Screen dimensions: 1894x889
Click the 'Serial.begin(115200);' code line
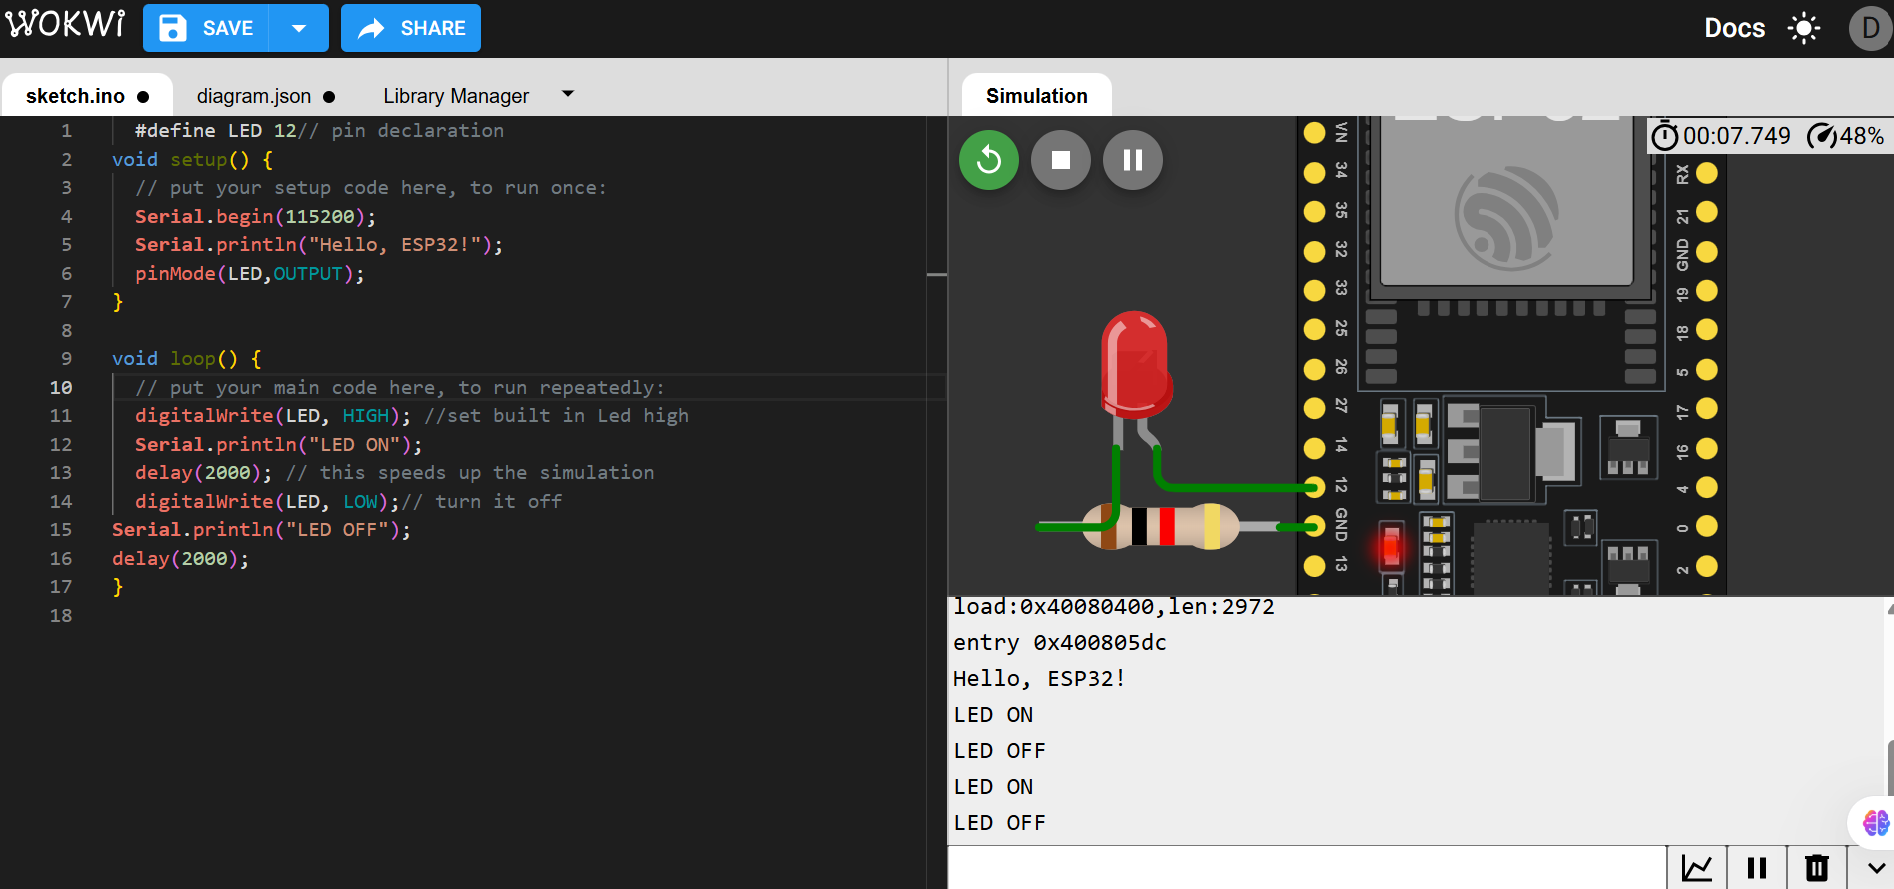tap(255, 217)
